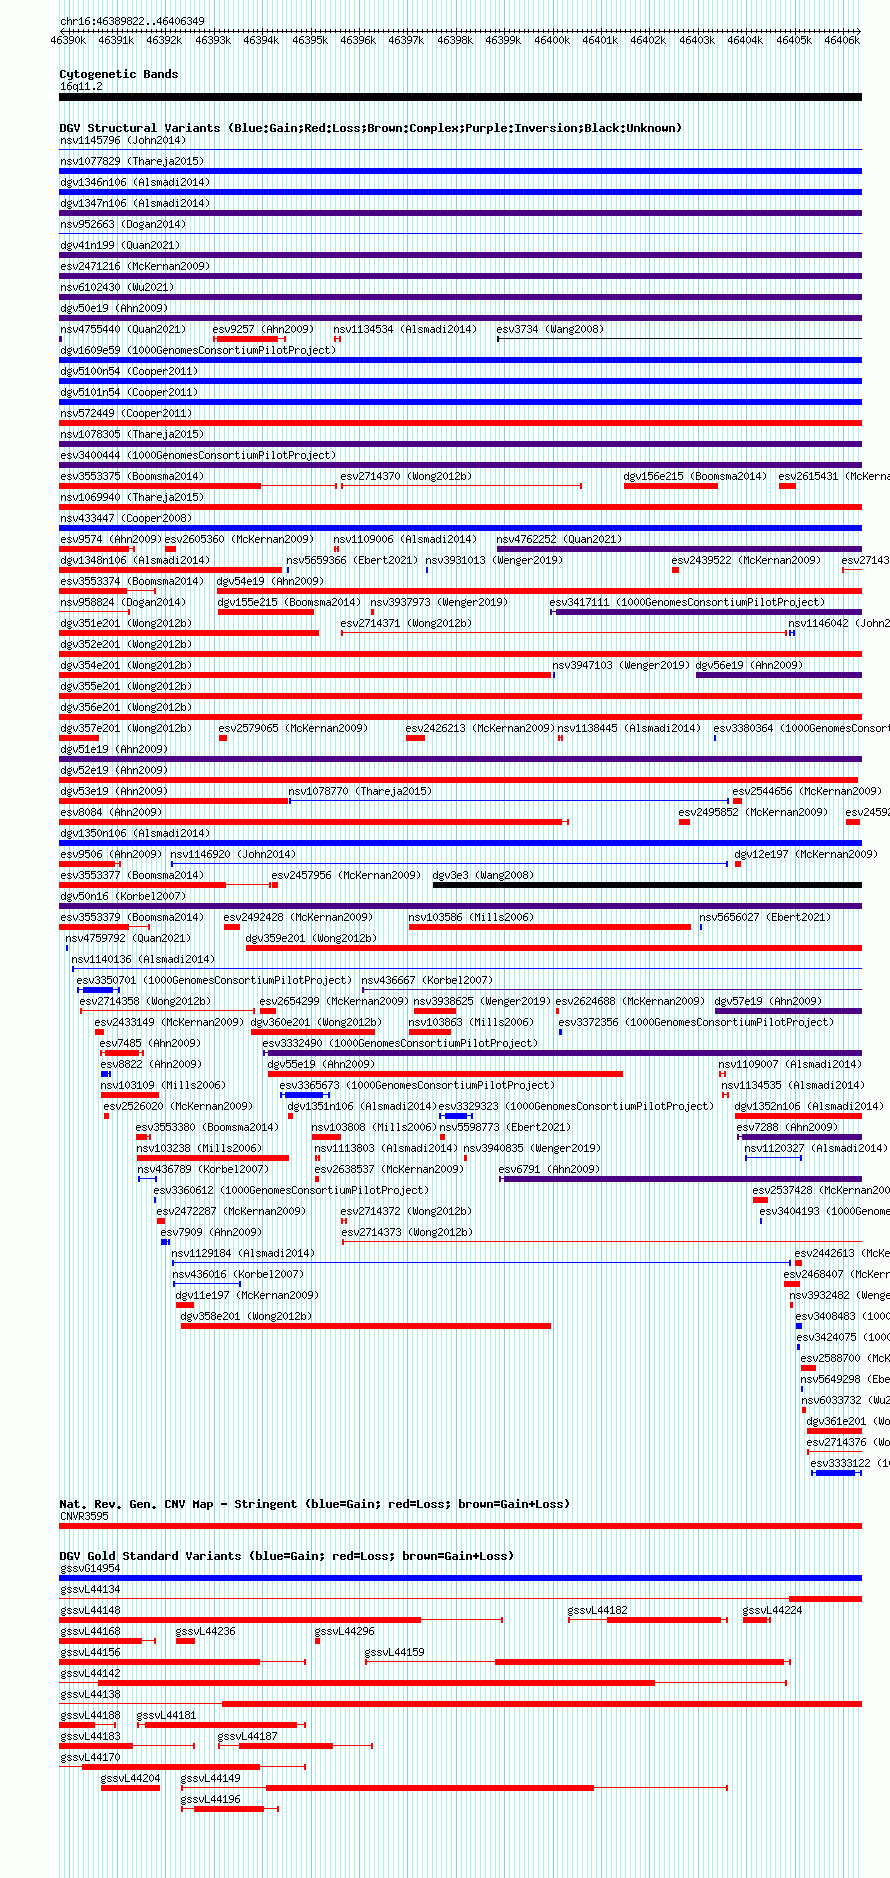Select the esv3332490 purple bar
The image size is (890, 1878).
(564, 1053)
